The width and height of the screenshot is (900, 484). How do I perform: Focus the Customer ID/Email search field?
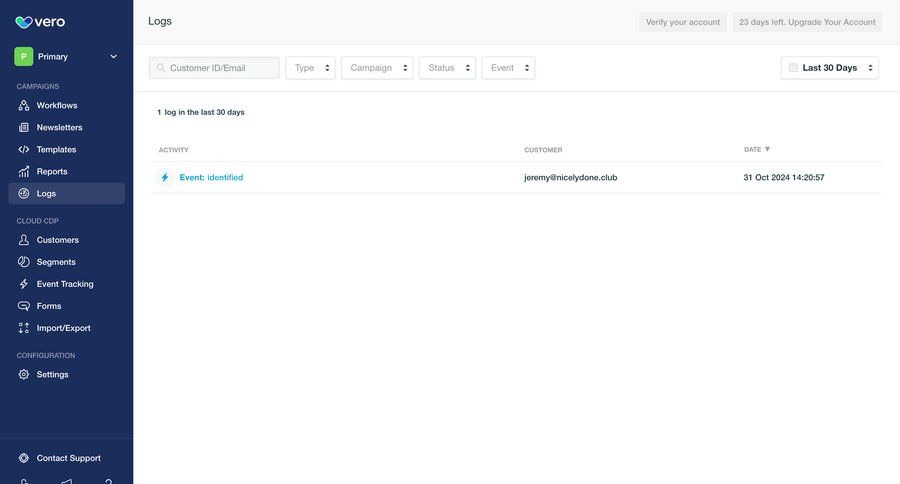click(214, 68)
